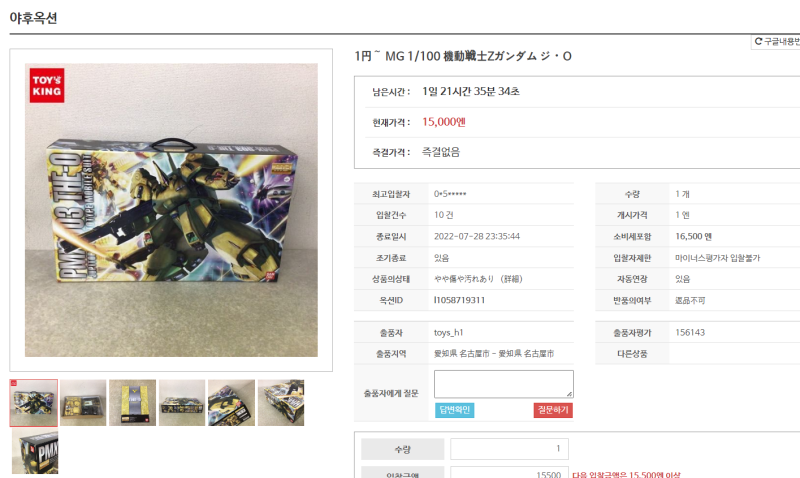Select the second thumbnail showing kit parts
Viewport: 800px width, 478px height.
tap(83, 402)
